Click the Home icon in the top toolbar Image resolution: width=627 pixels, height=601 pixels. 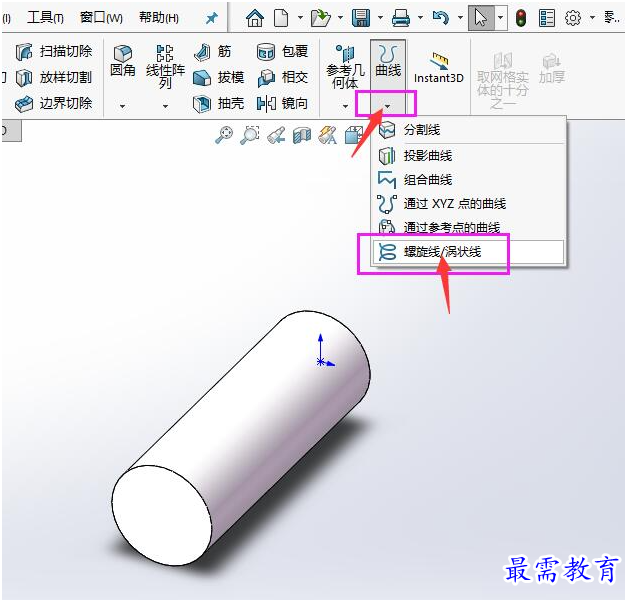[x=255, y=18]
